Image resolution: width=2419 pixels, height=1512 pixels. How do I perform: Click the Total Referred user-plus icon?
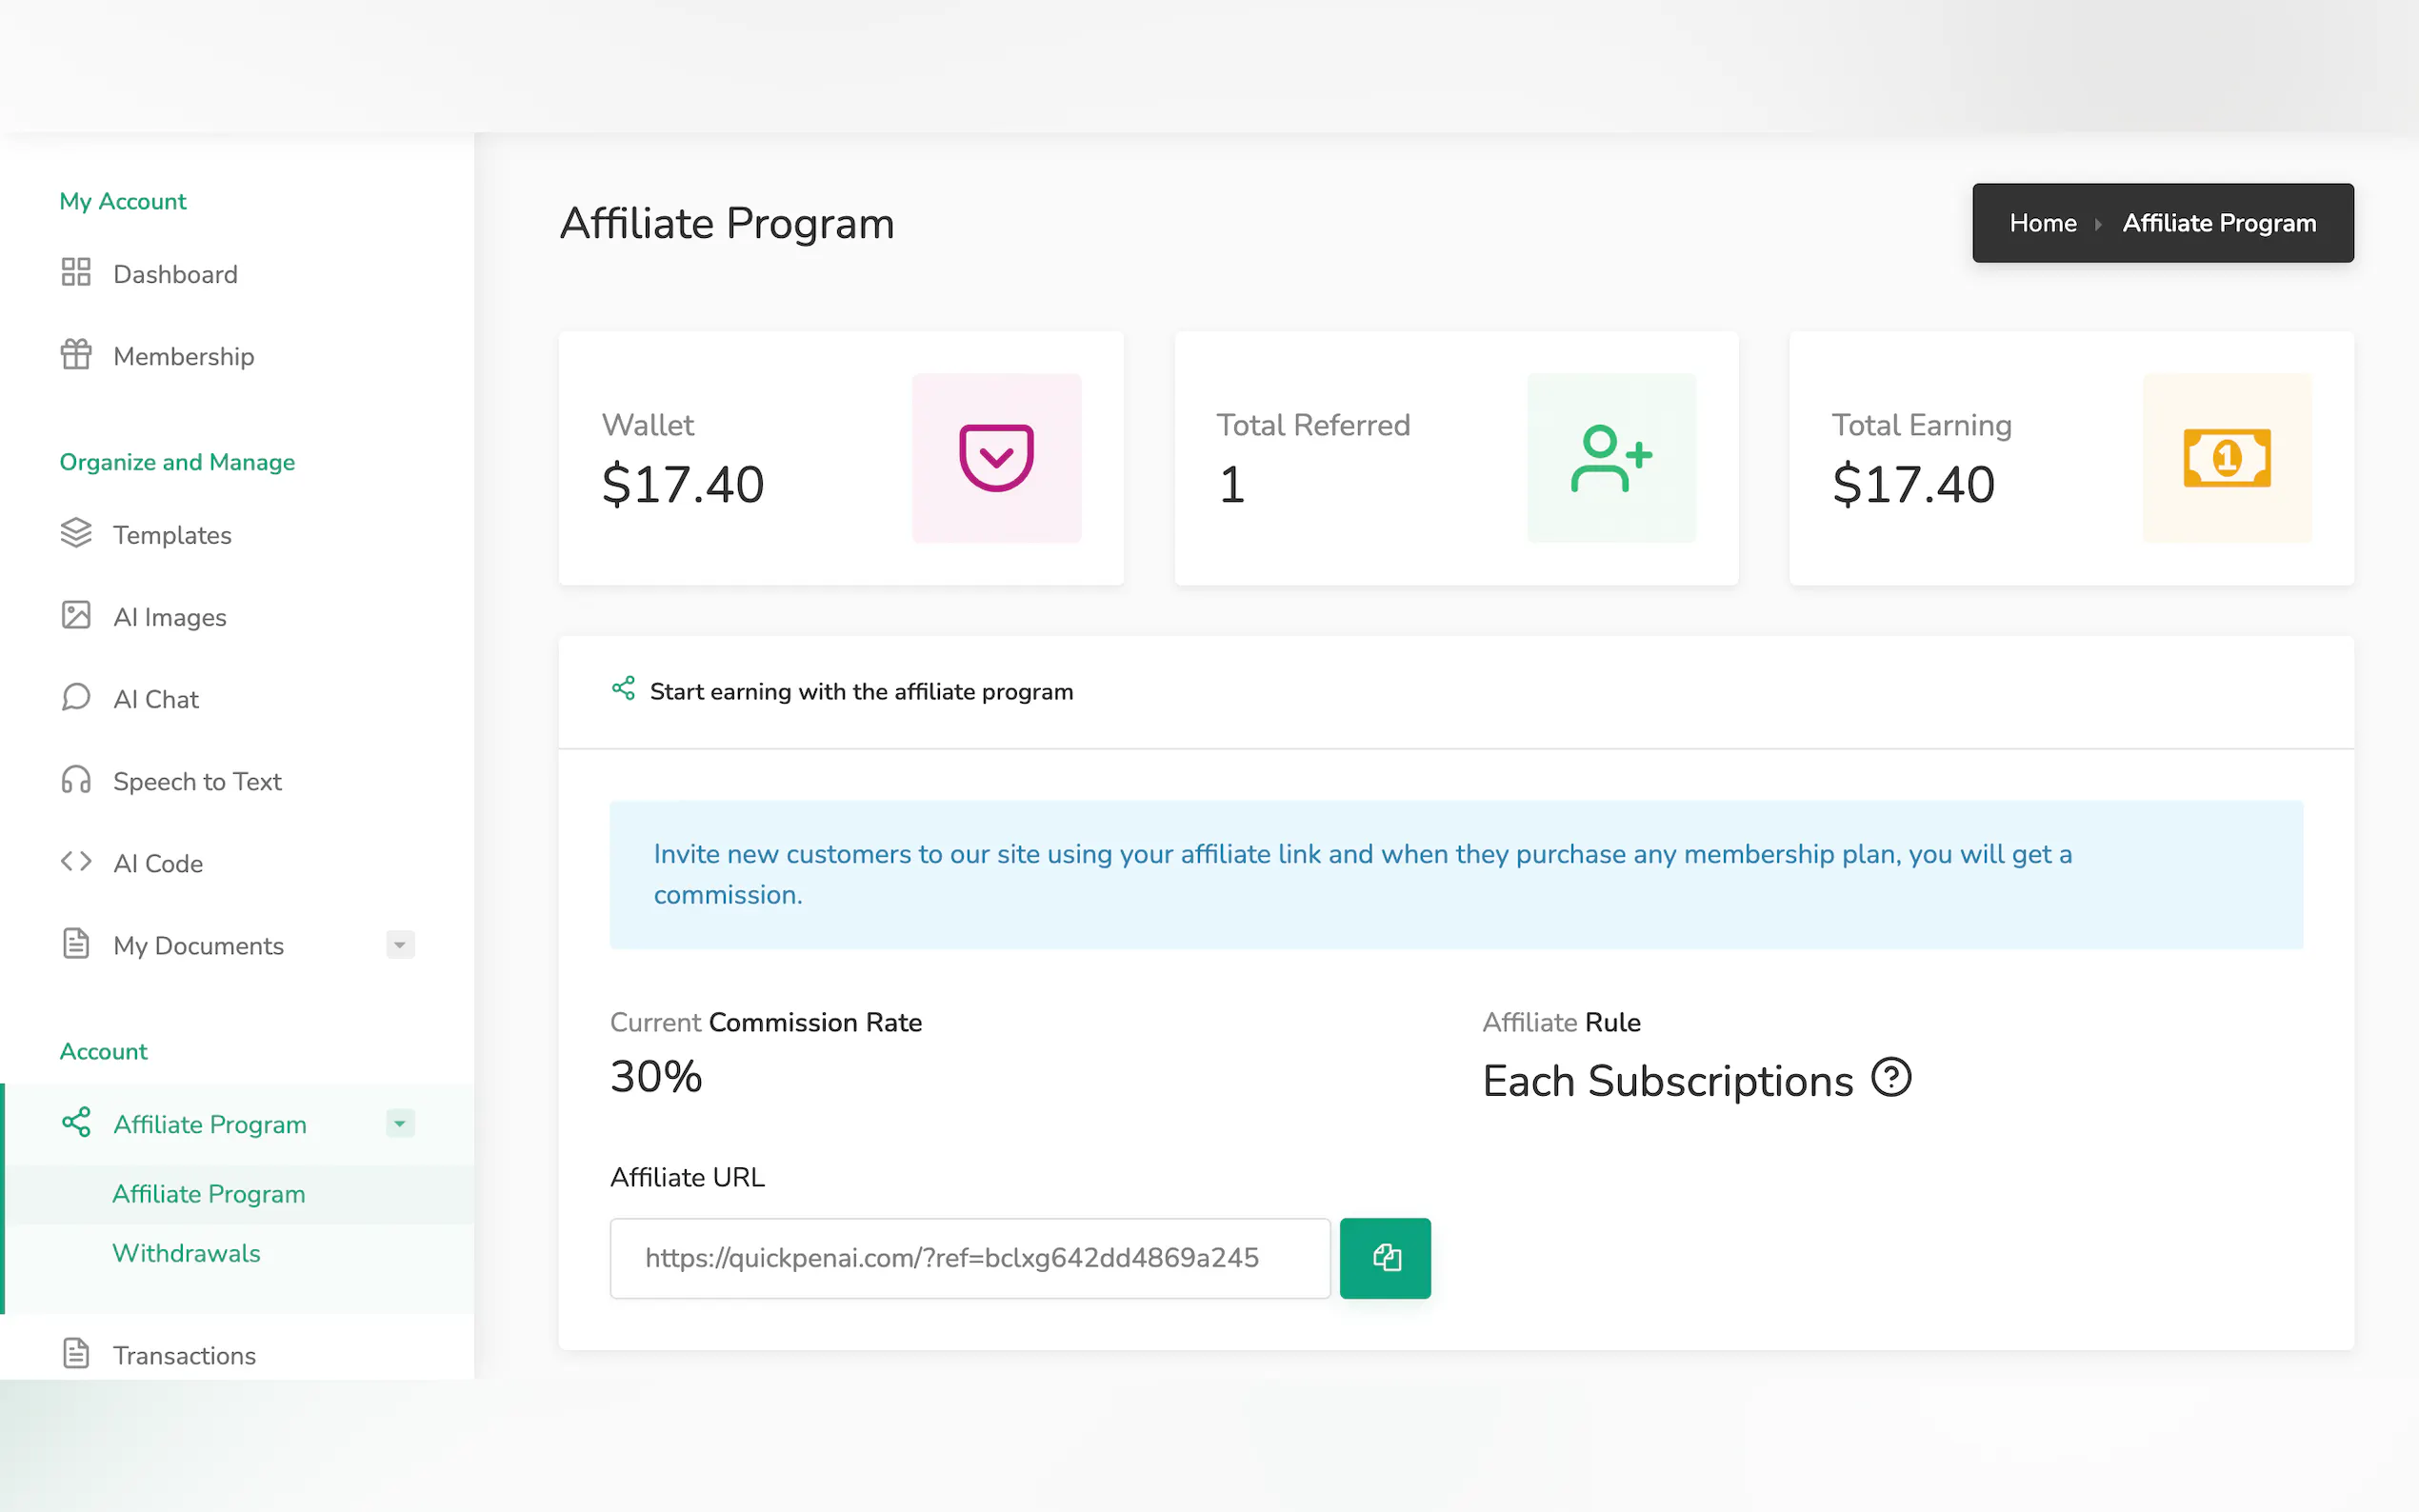[1611, 458]
